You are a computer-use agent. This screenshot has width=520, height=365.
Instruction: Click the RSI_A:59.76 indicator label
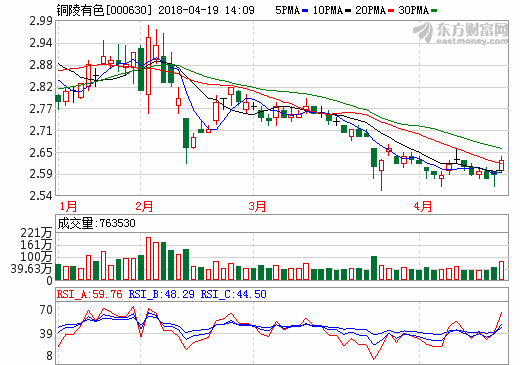89,294
